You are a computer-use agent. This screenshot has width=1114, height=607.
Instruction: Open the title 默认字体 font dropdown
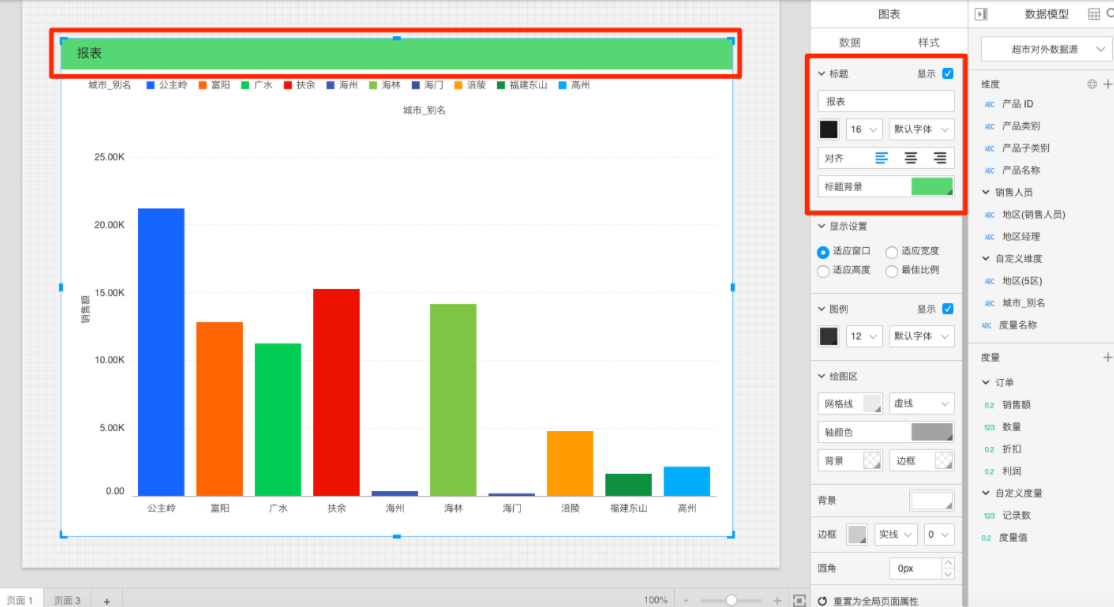(x=921, y=129)
